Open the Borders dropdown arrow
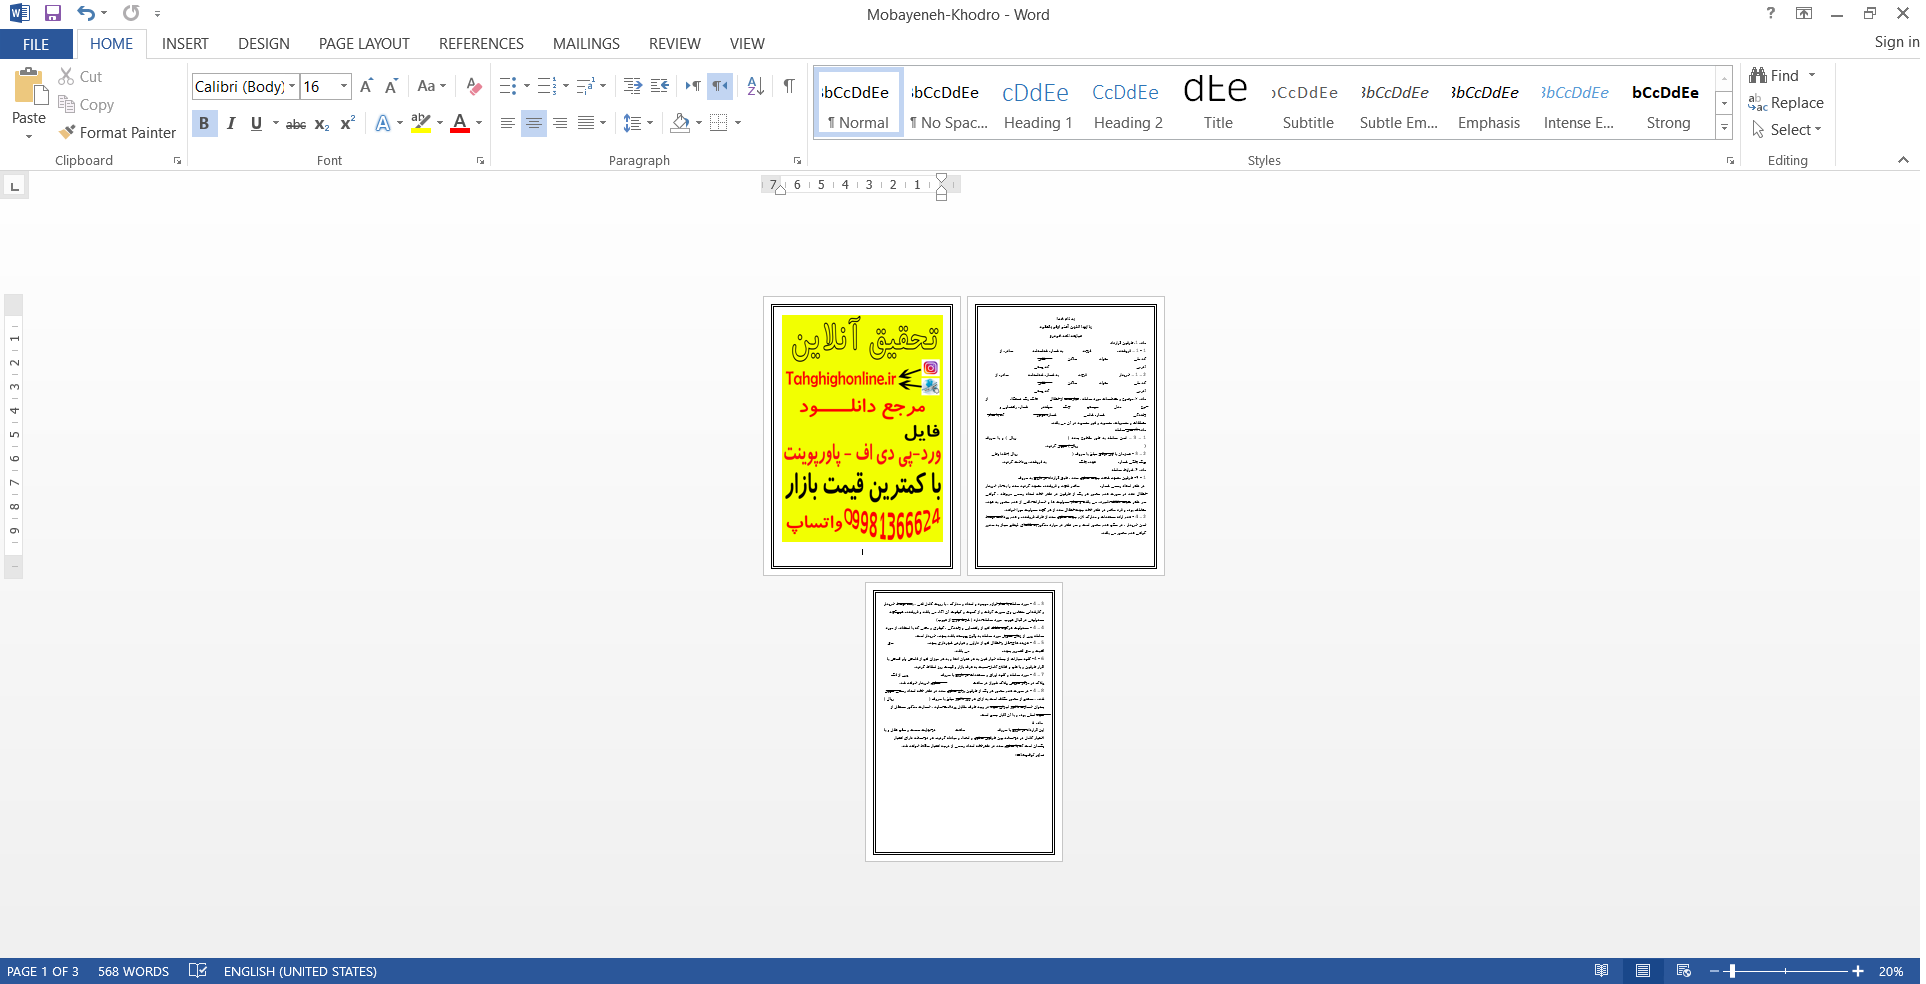 click(738, 123)
